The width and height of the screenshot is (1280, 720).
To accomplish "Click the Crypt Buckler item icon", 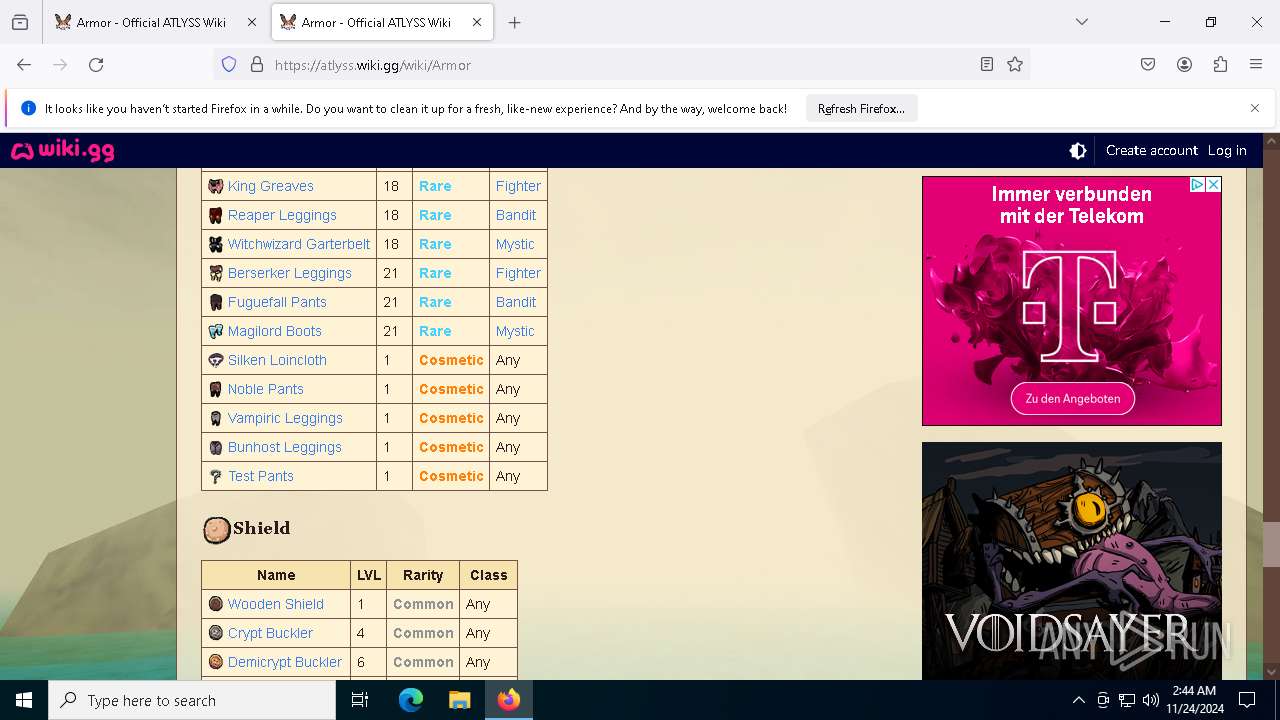I will coord(215,633).
